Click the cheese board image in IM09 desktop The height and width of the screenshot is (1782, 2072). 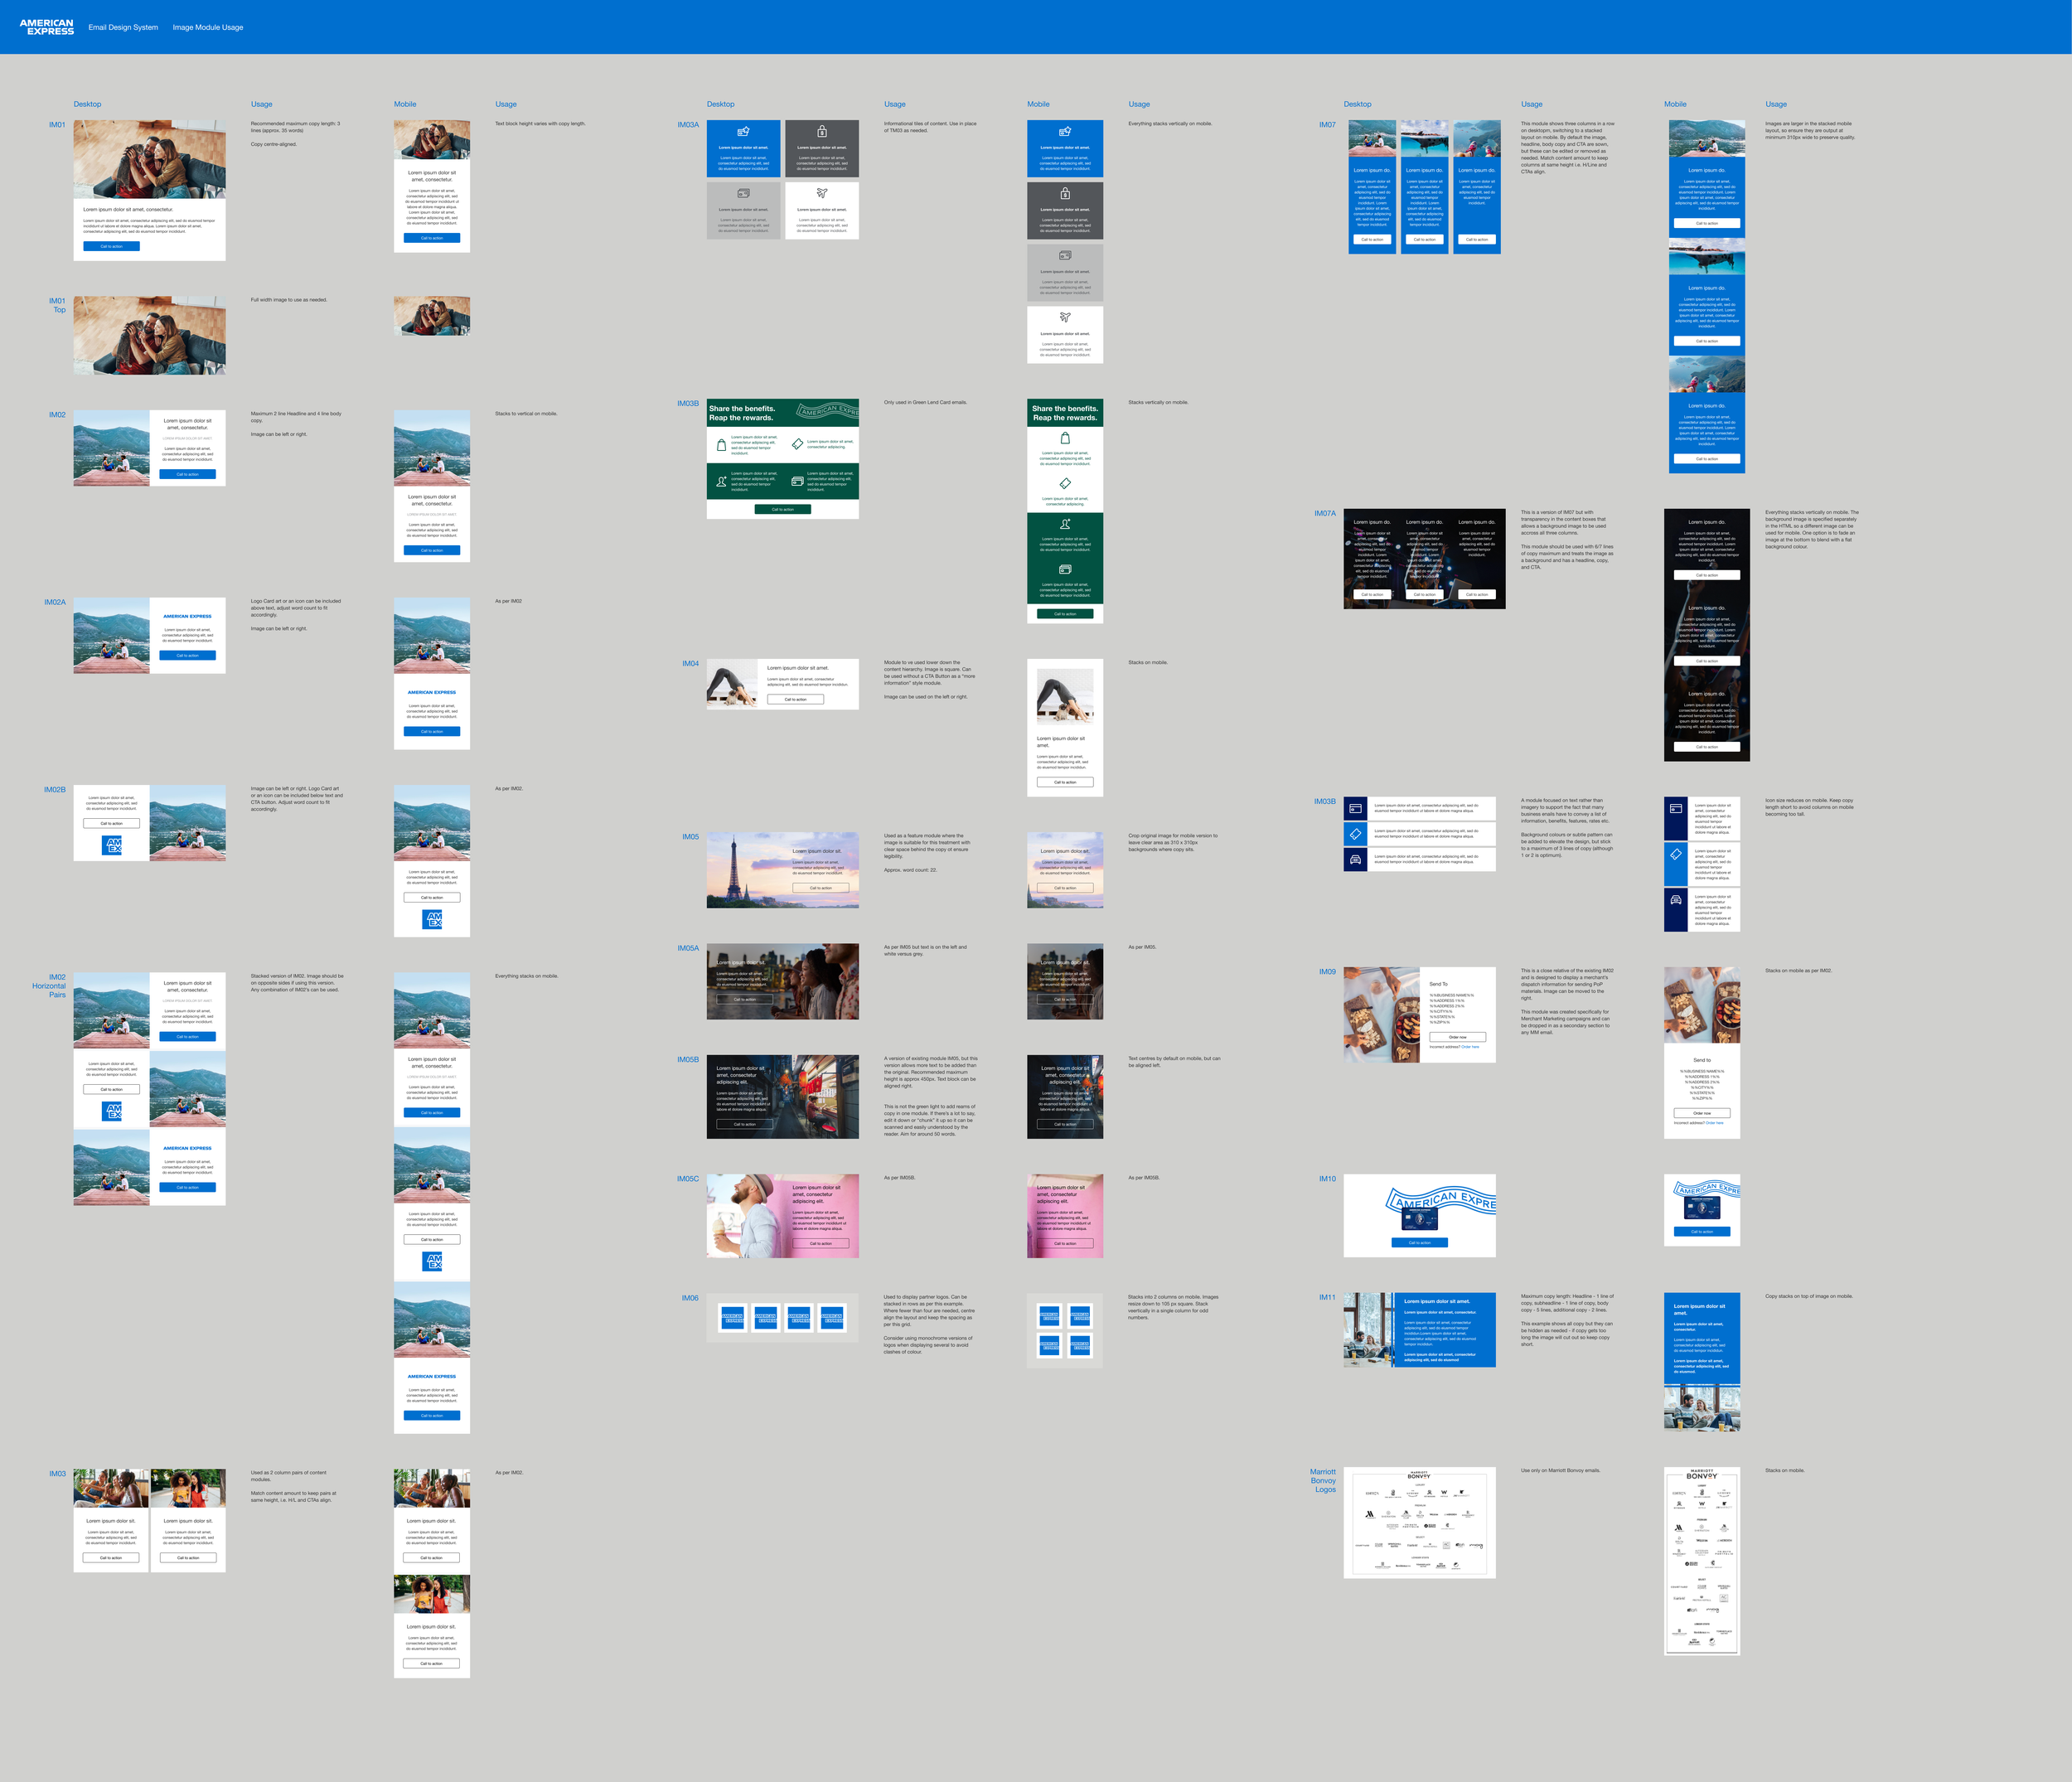1382,1015
